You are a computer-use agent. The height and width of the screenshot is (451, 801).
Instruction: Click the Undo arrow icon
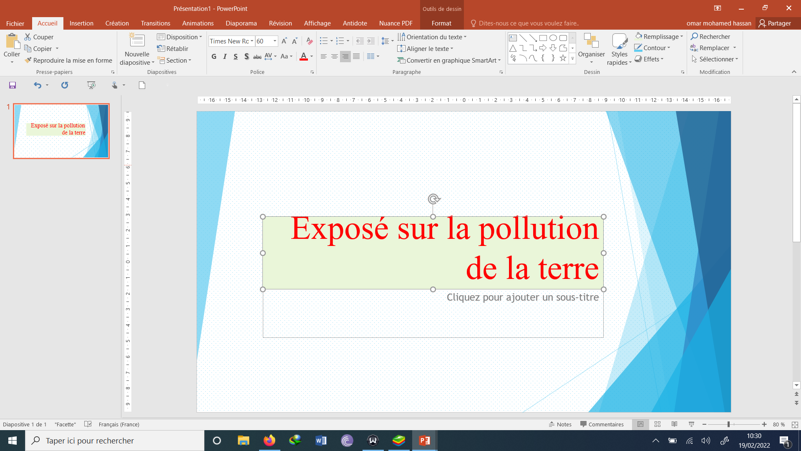point(37,85)
